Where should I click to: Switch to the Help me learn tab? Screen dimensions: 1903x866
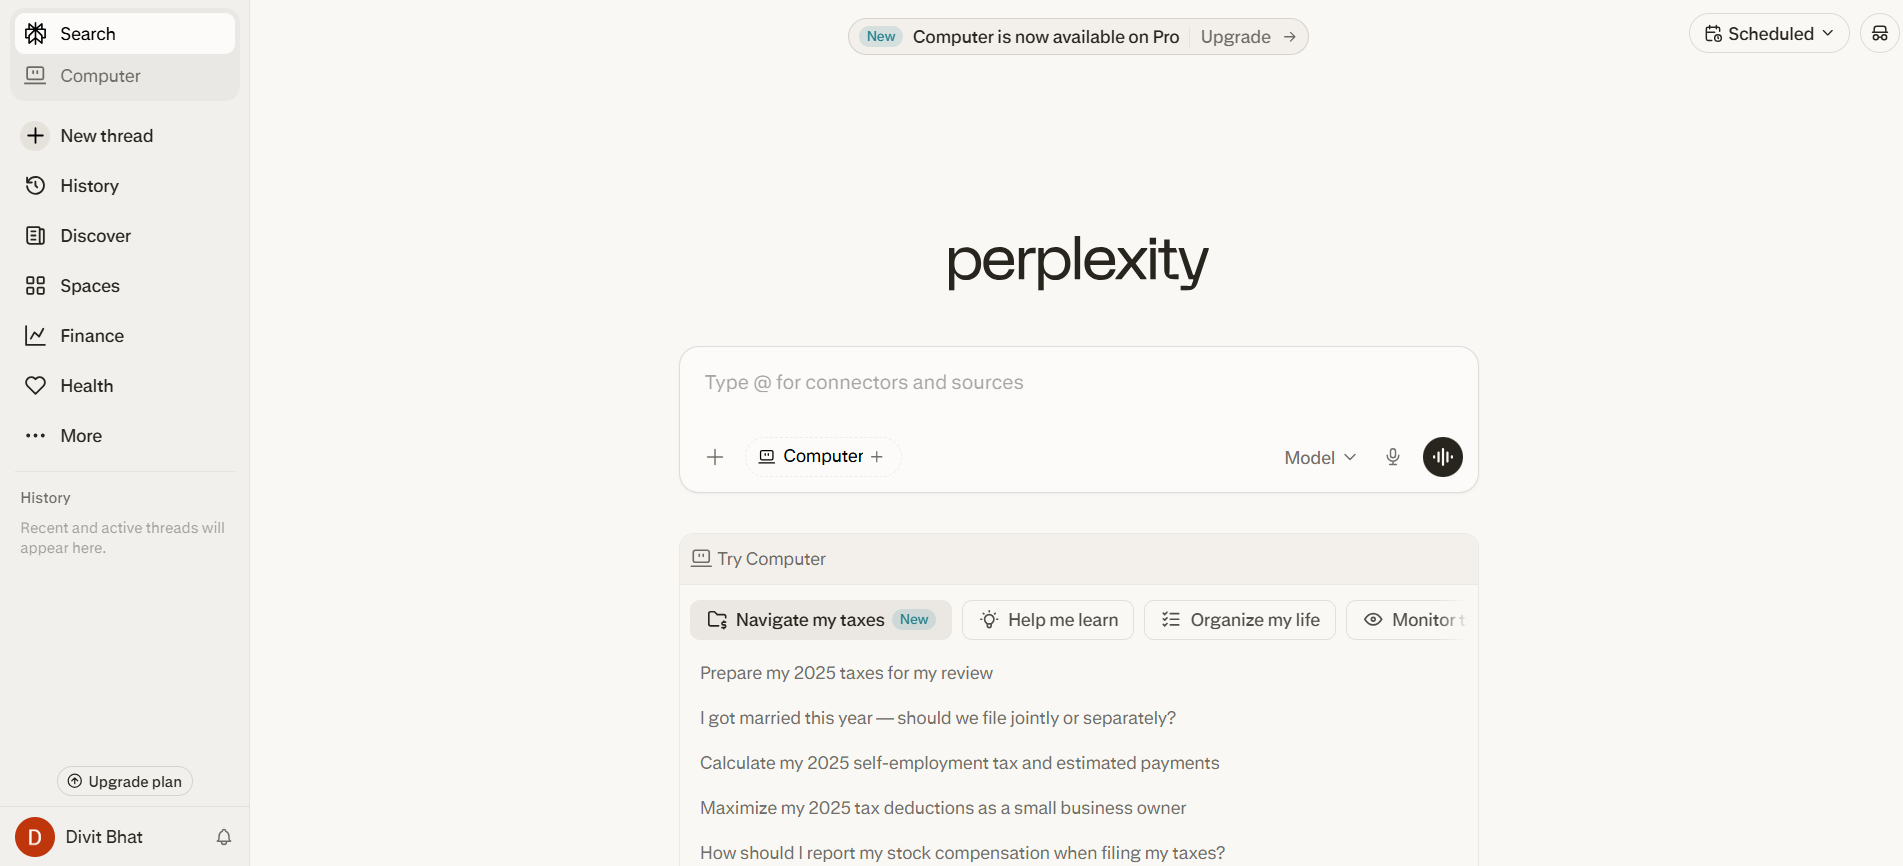tap(1047, 619)
